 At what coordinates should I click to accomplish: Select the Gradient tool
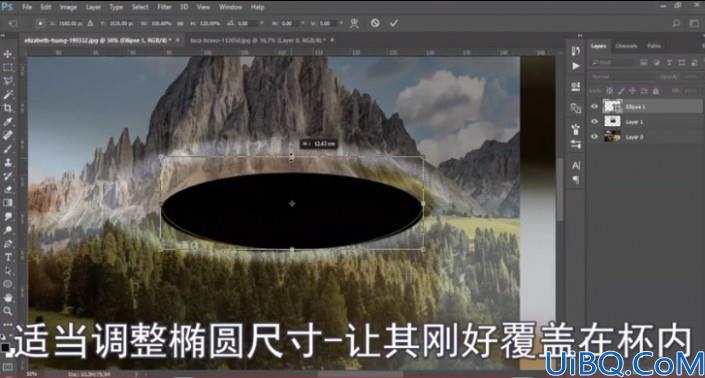8,203
